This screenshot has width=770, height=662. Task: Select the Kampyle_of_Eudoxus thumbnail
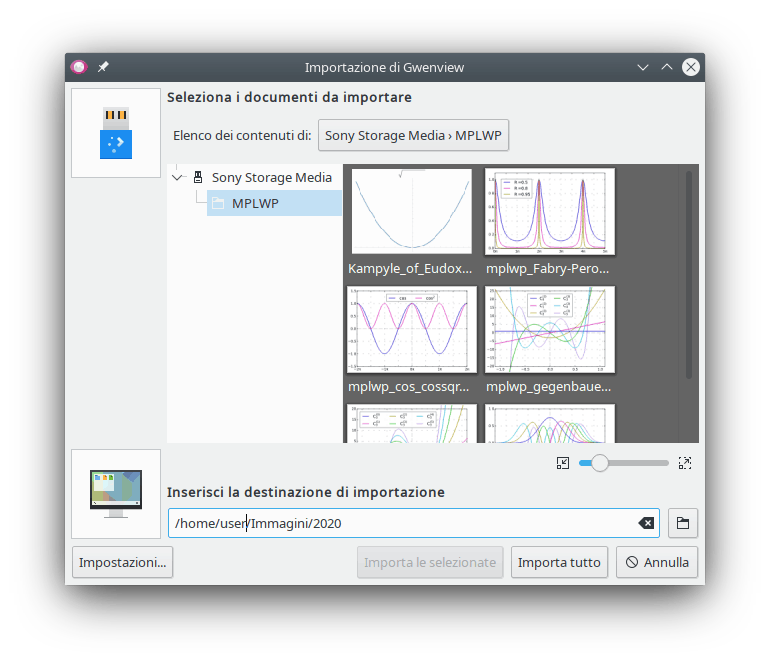click(x=411, y=212)
